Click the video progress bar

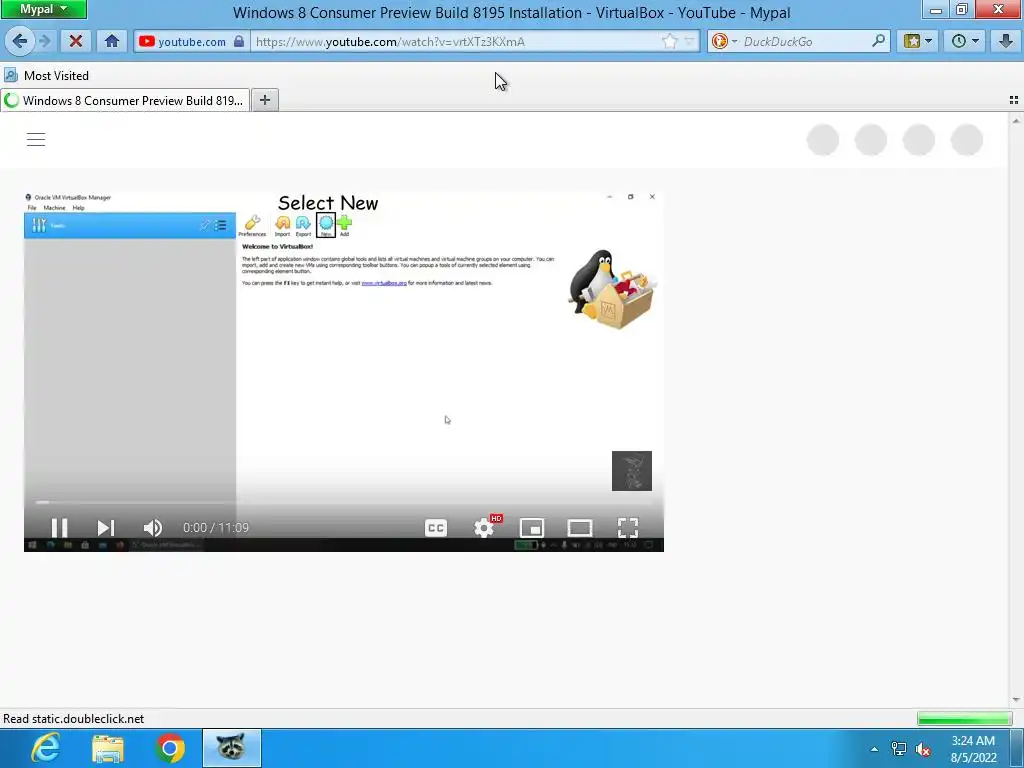pyautogui.click(x=344, y=502)
